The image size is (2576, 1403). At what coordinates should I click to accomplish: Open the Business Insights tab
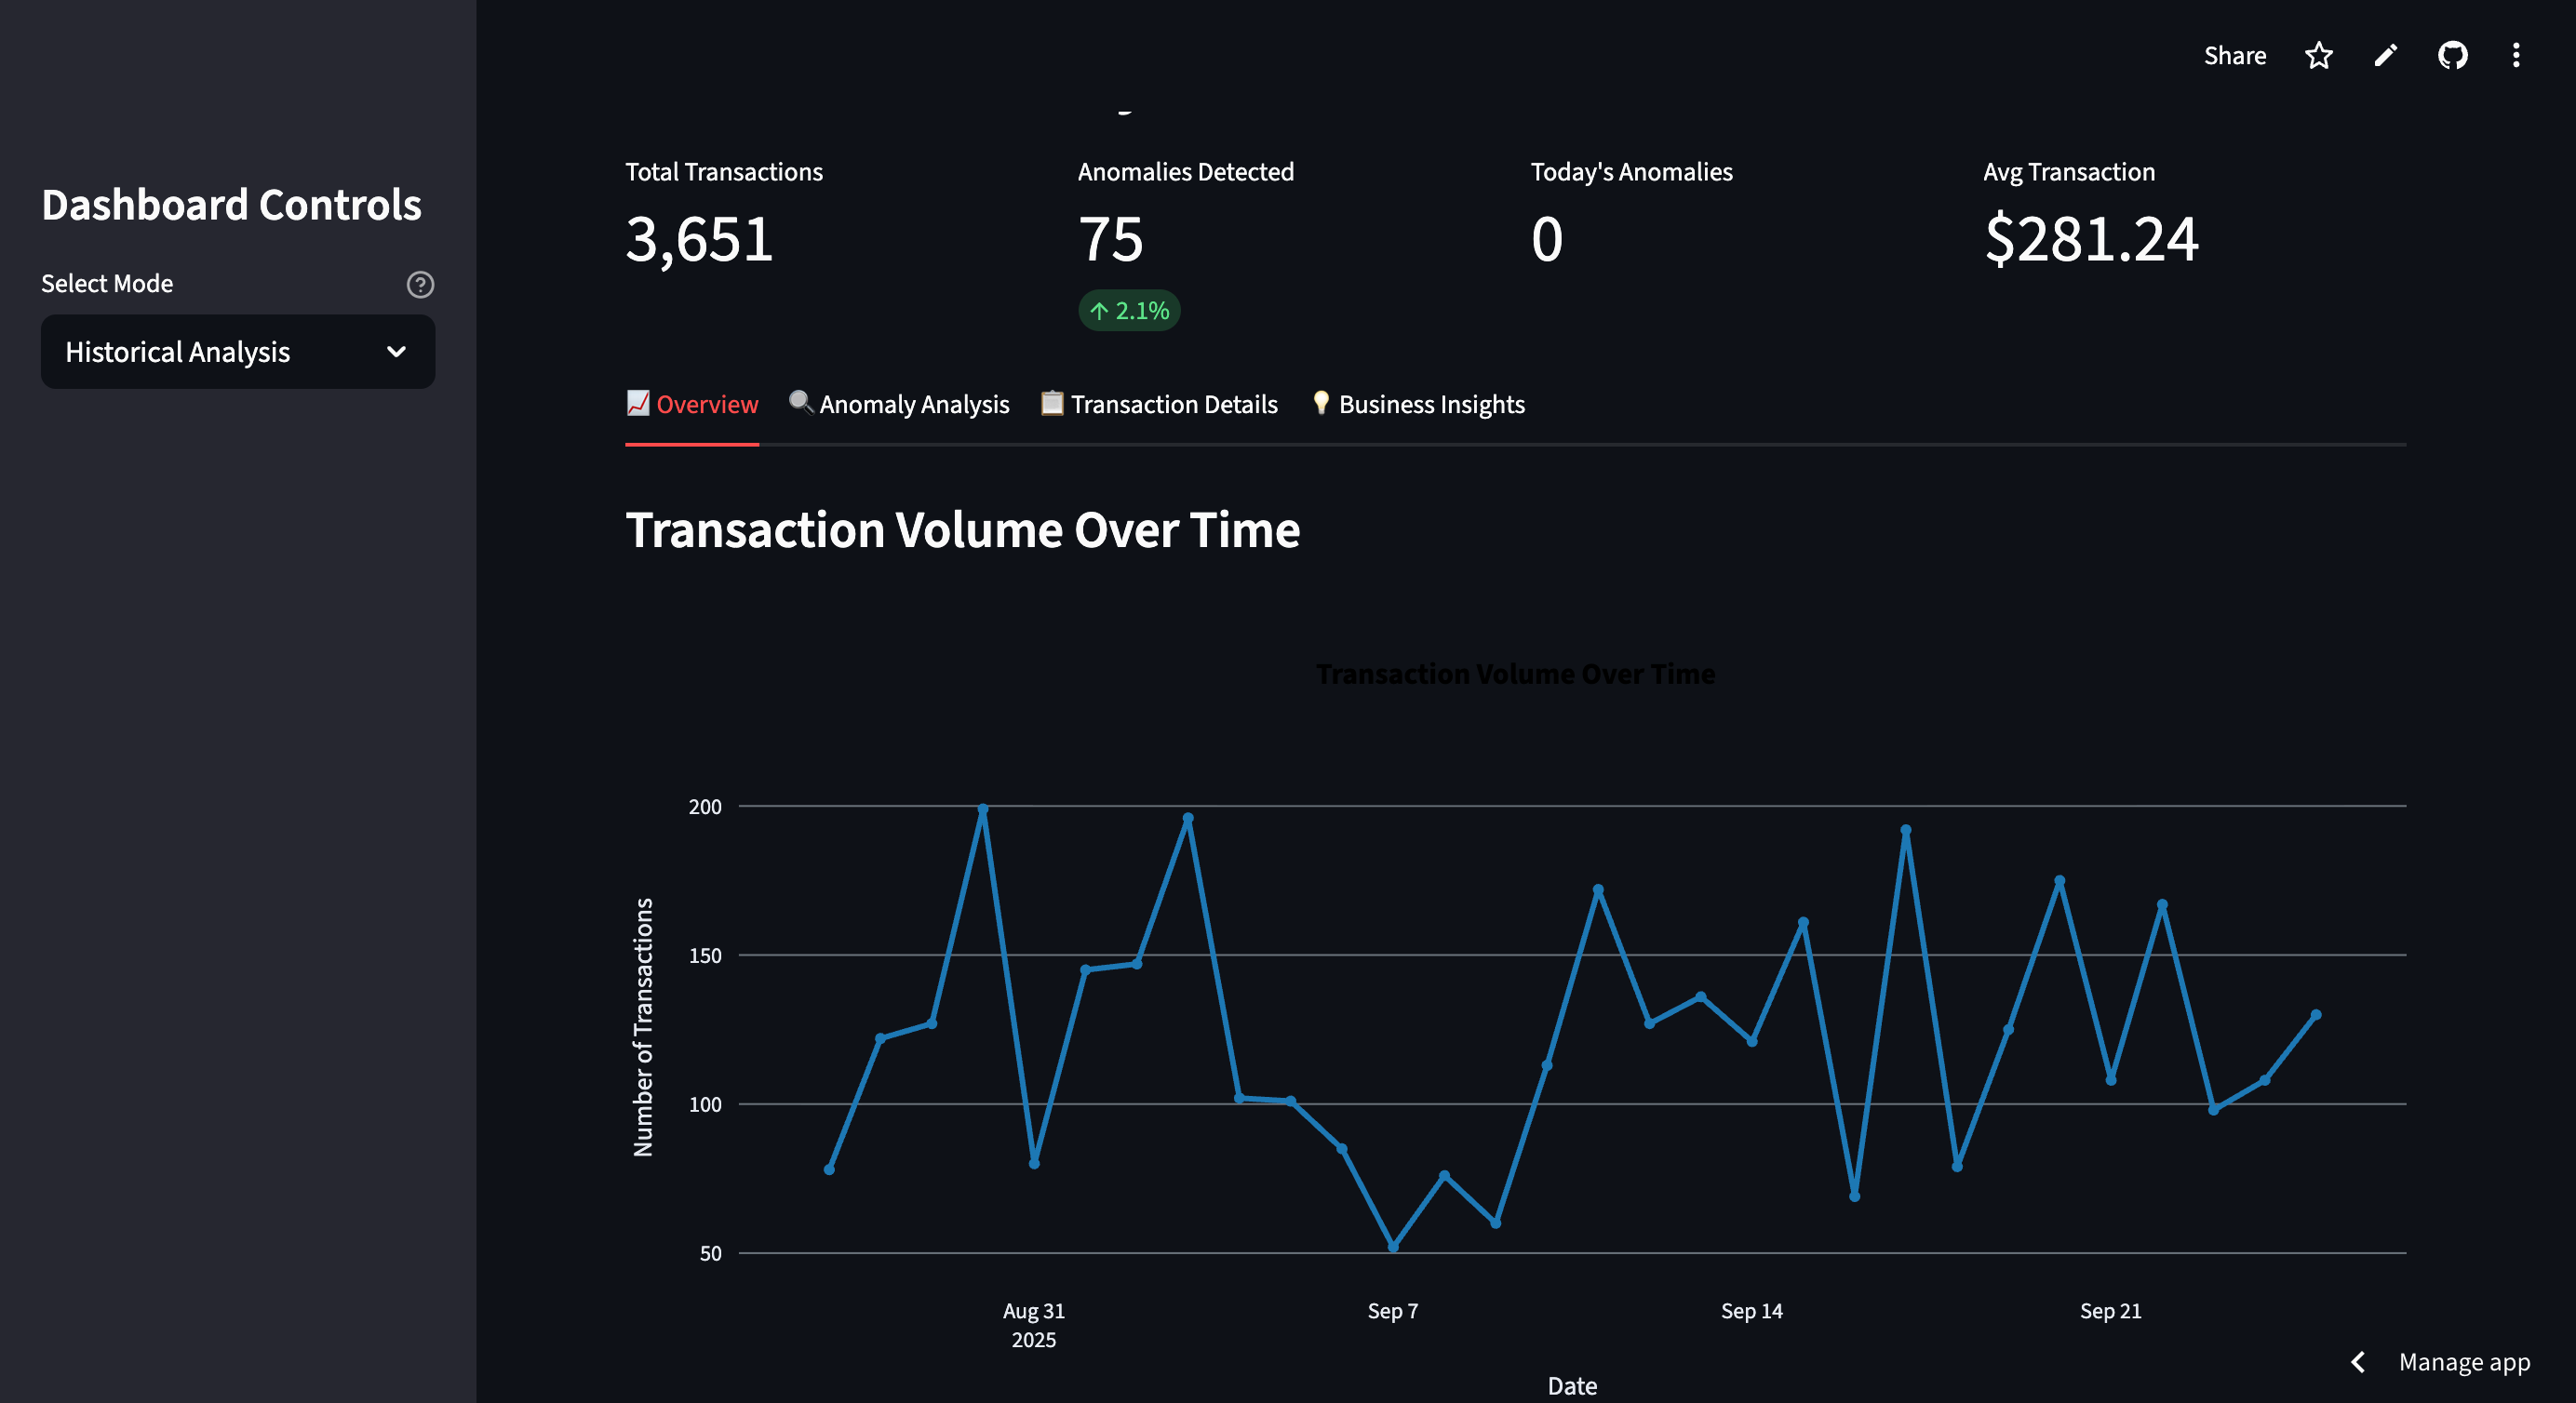pyautogui.click(x=1431, y=404)
